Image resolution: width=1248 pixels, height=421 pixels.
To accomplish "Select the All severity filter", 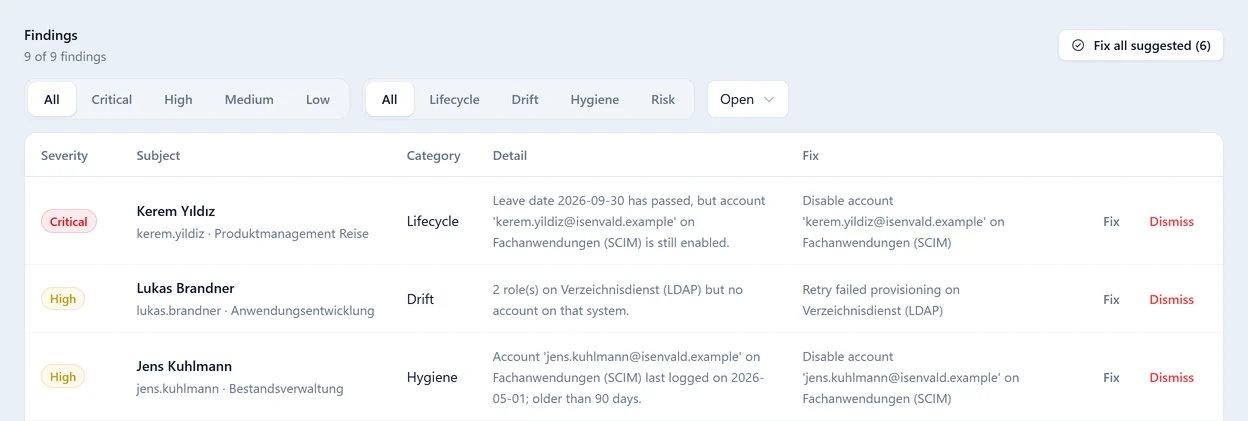I will click(x=52, y=100).
